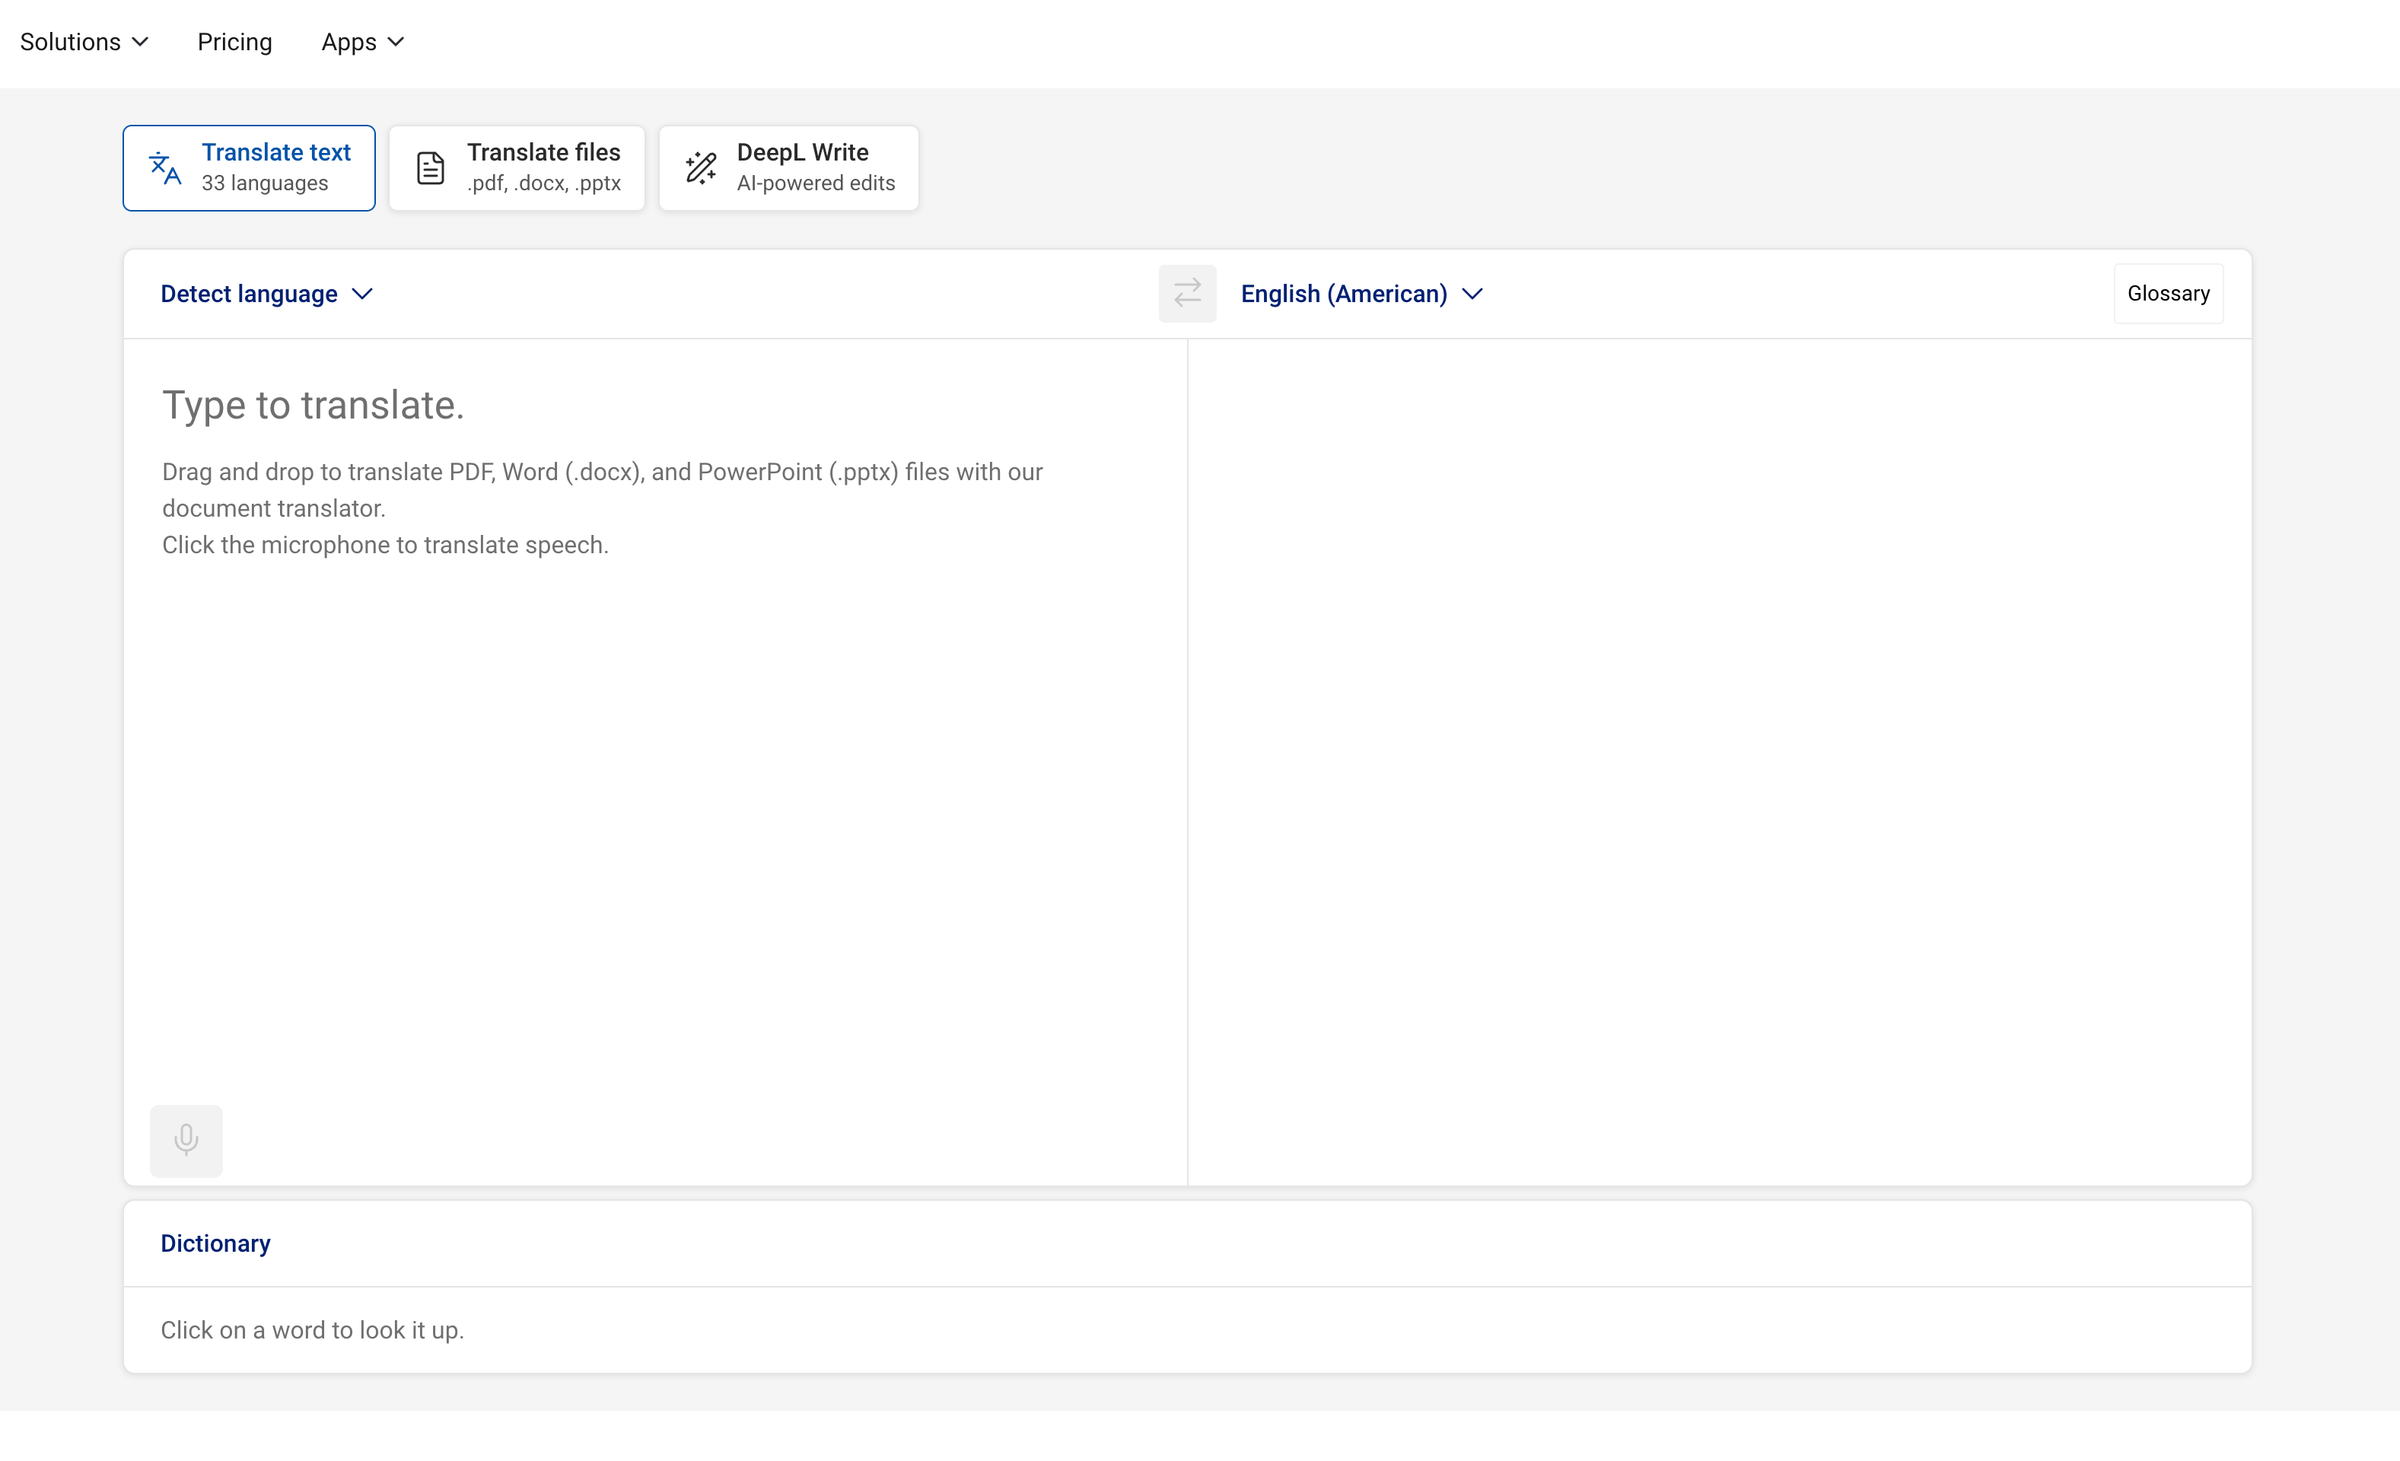Click the Glossary button
The width and height of the screenshot is (2400, 1461).
[2167, 292]
